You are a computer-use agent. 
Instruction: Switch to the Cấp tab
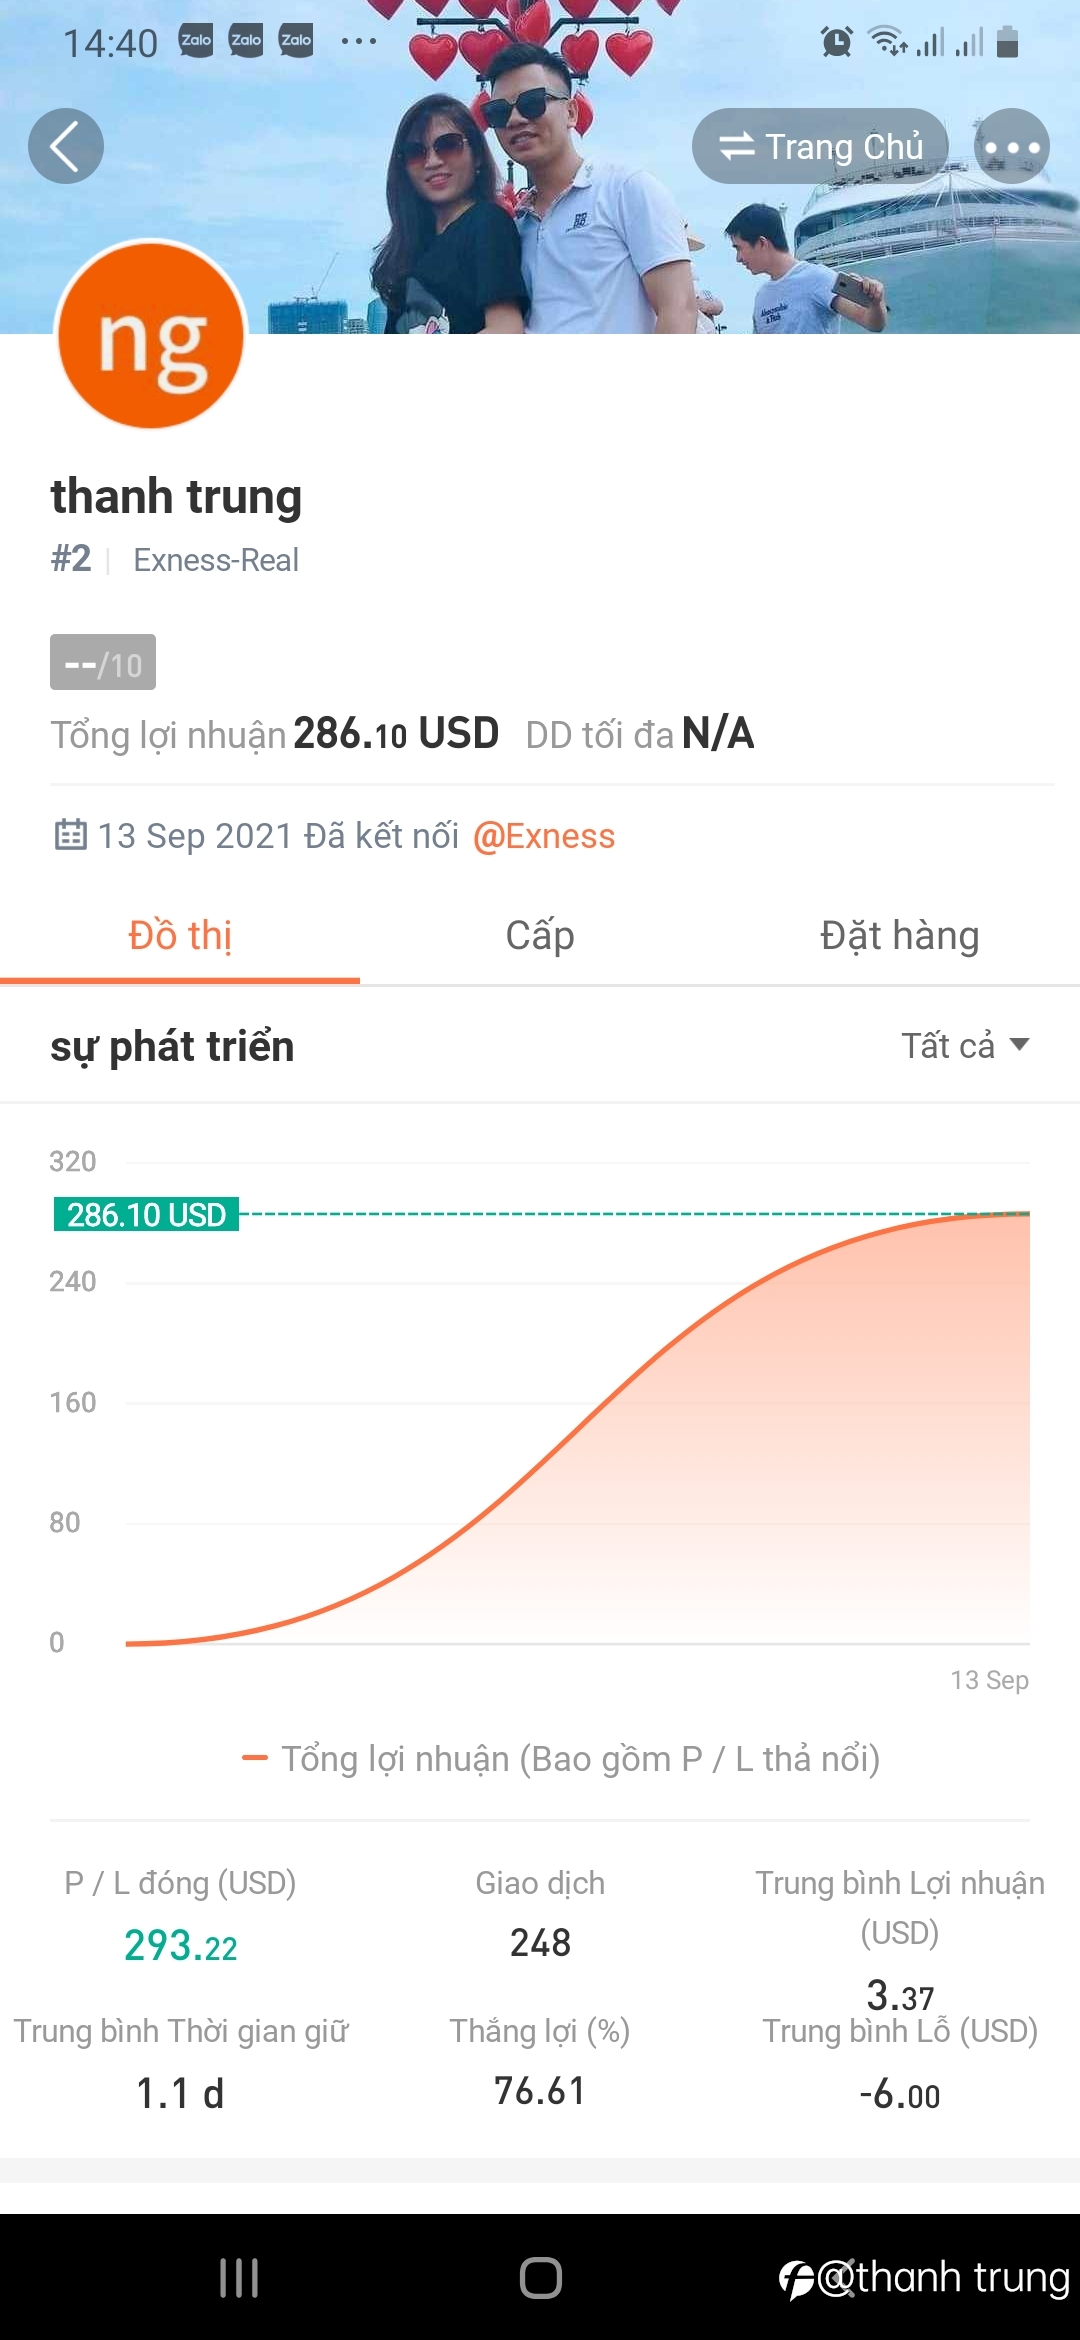click(x=540, y=936)
